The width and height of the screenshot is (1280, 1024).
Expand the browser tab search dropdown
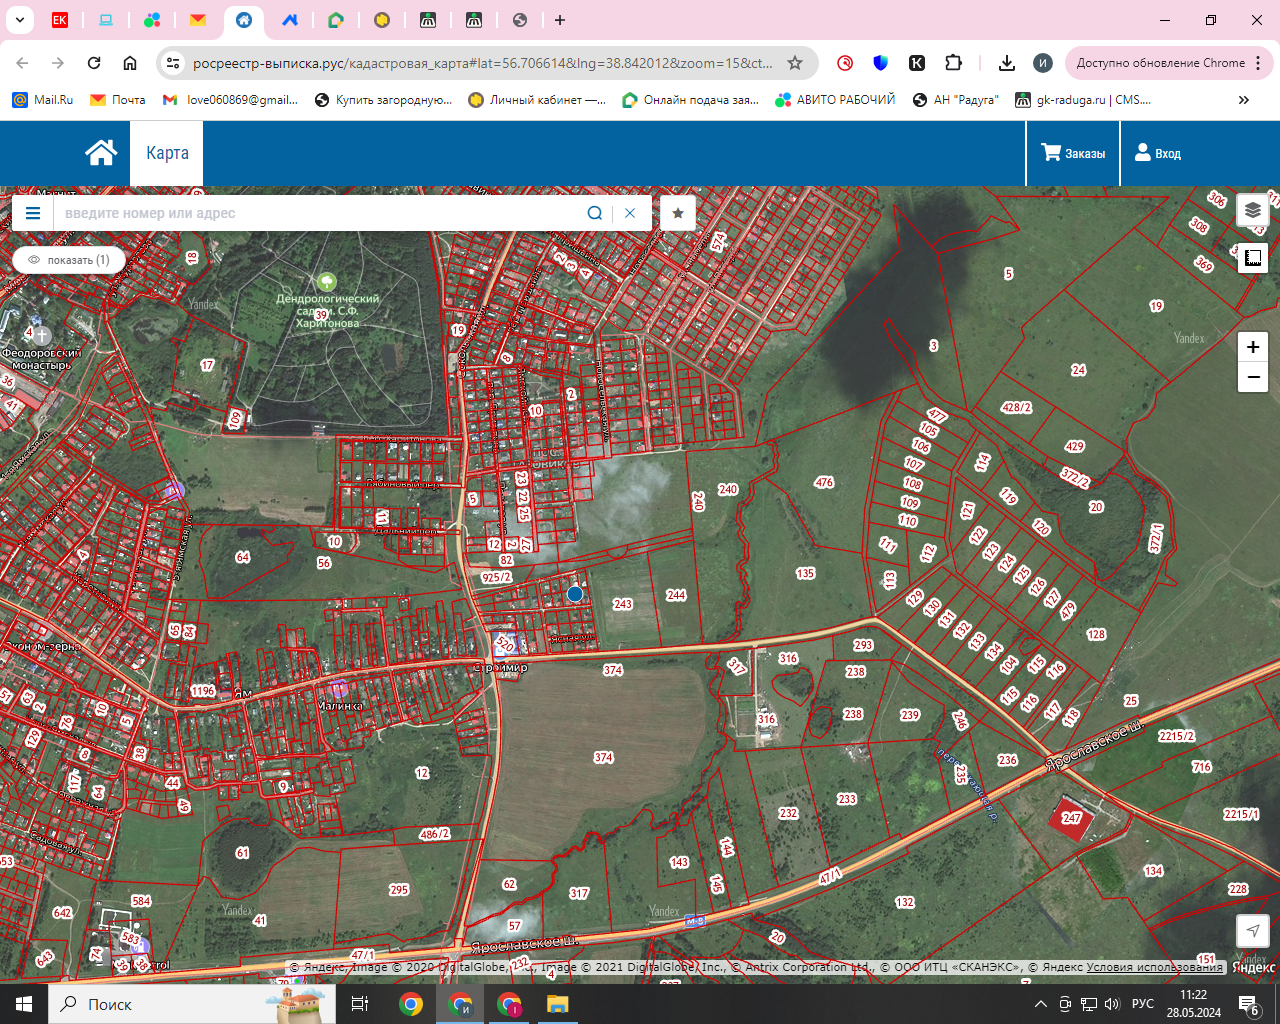pyautogui.click(x=20, y=20)
